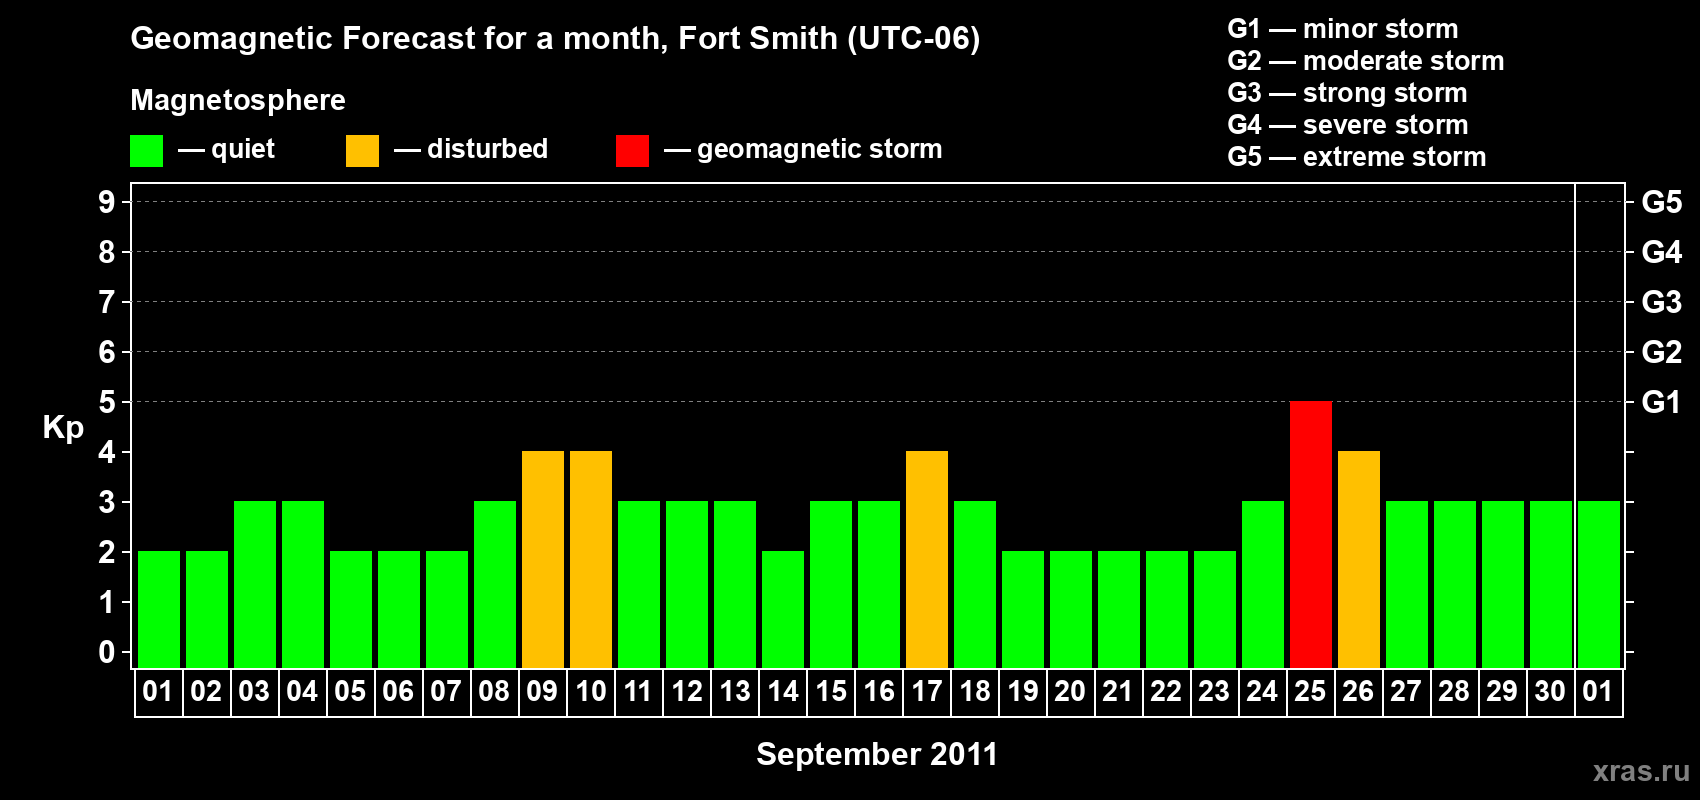Click the Kp value 0 on left axis
This screenshot has width=1700, height=800.
tap(107, 652)
